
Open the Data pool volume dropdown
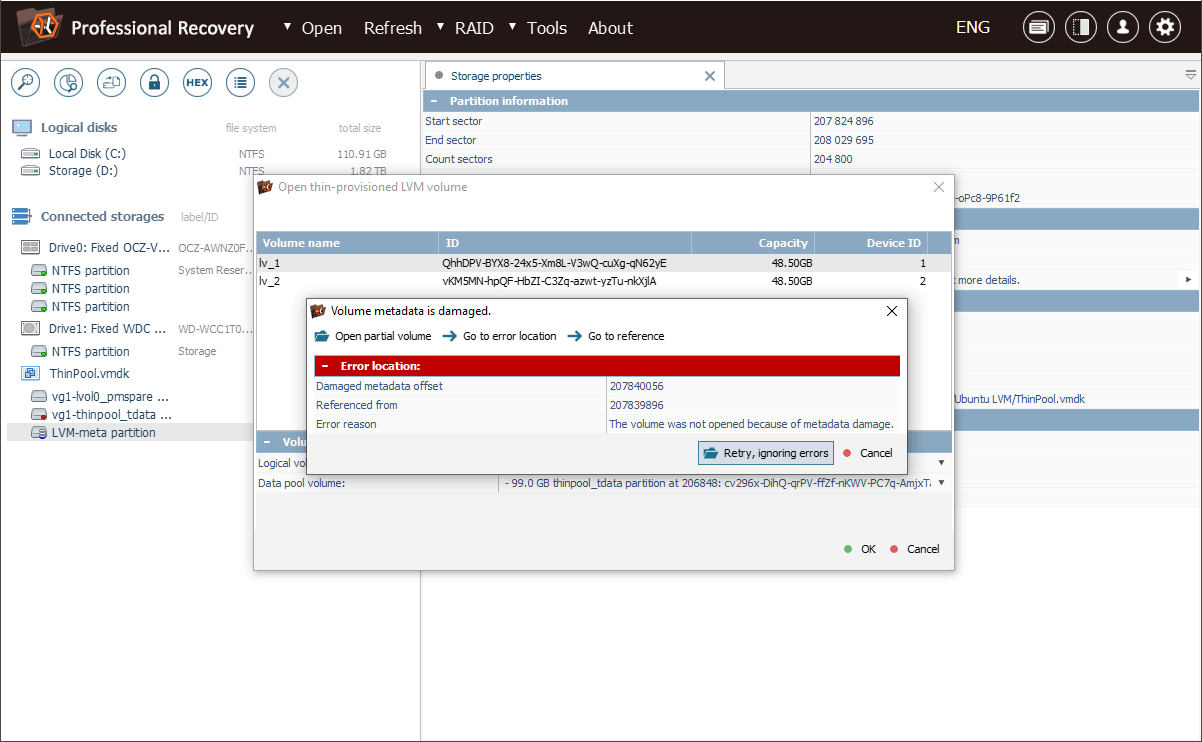(941, 483)
